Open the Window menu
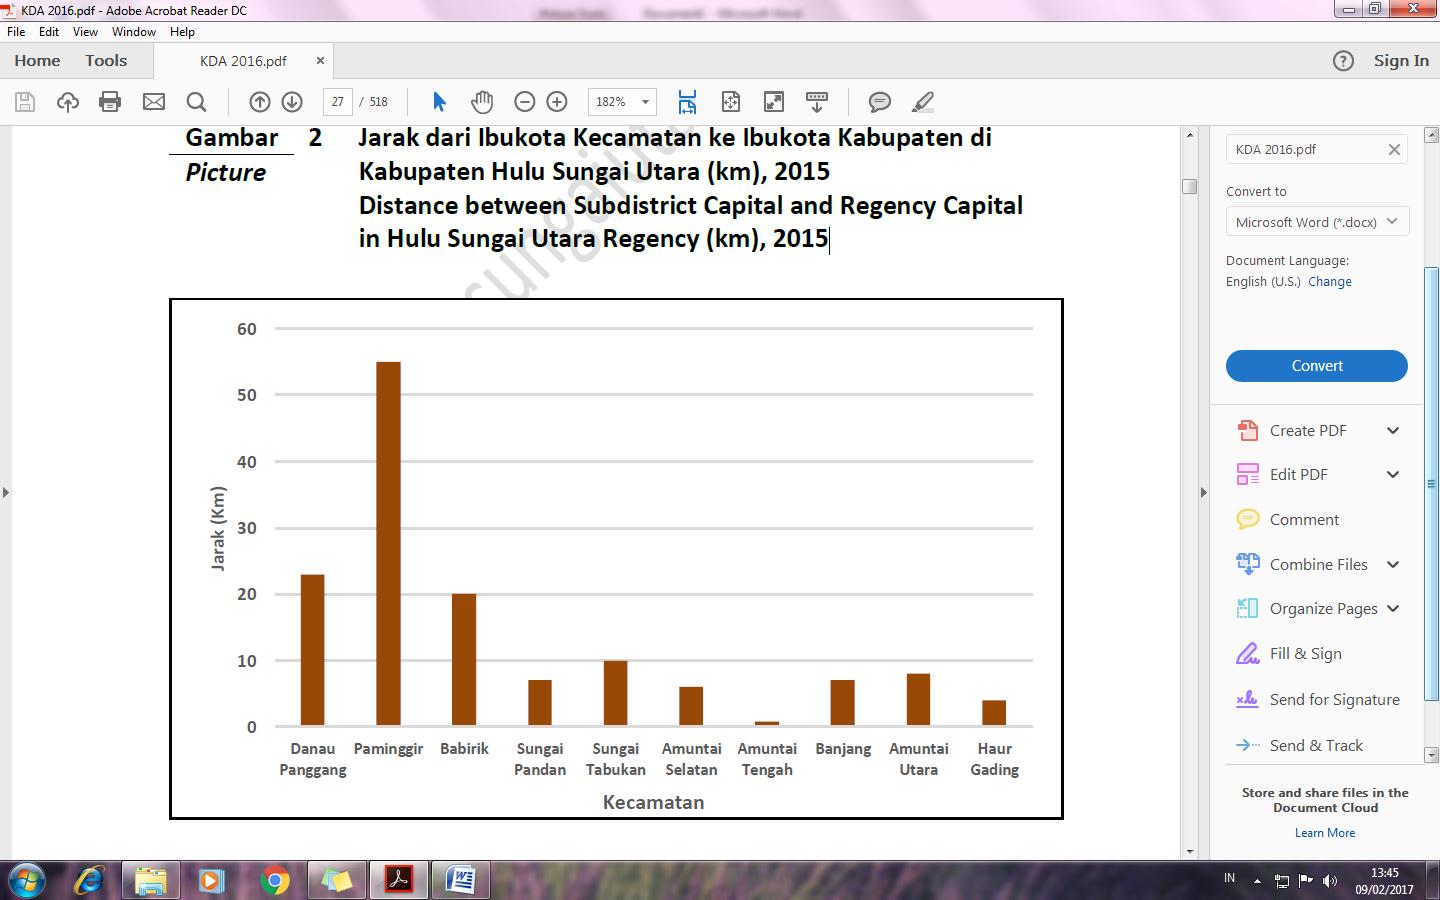This screenshot has height=900, width=1440. click(133, 32)
